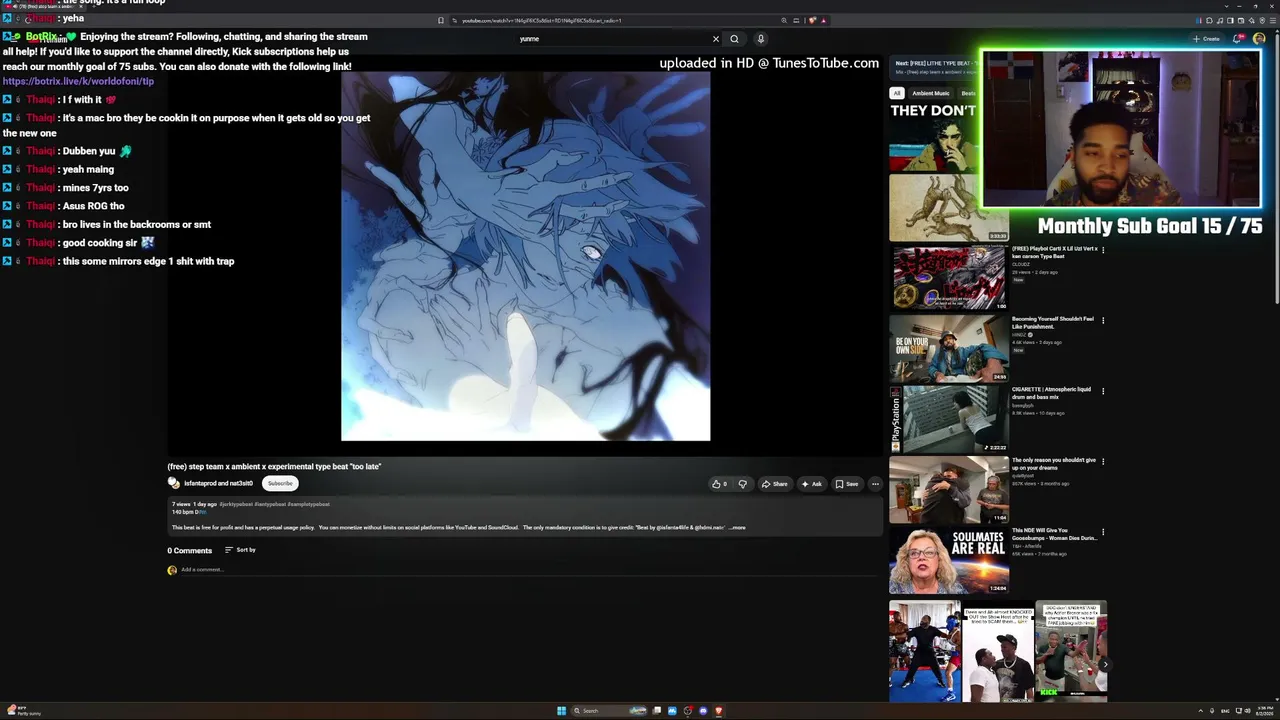Open options for Becoming Yourself video
Image resolution: width=1280 pixels, height=720 pixels.
pos(1103,320)
